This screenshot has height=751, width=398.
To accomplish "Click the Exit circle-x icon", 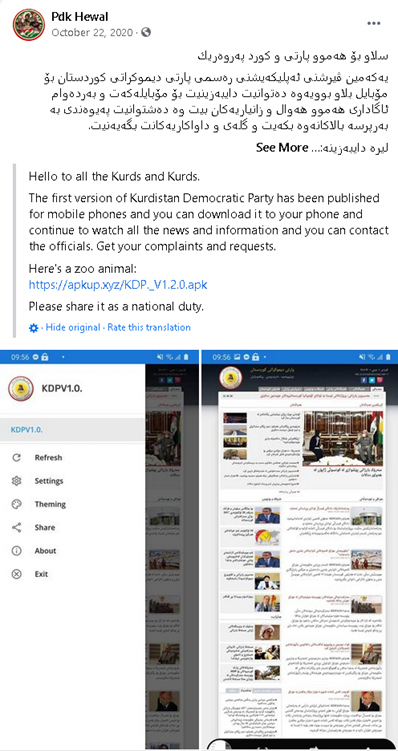I will [17, 574].
